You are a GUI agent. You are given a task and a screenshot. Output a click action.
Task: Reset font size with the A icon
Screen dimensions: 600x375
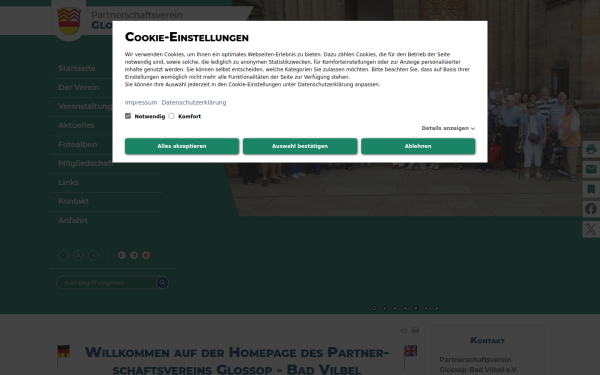pos(78,255)
